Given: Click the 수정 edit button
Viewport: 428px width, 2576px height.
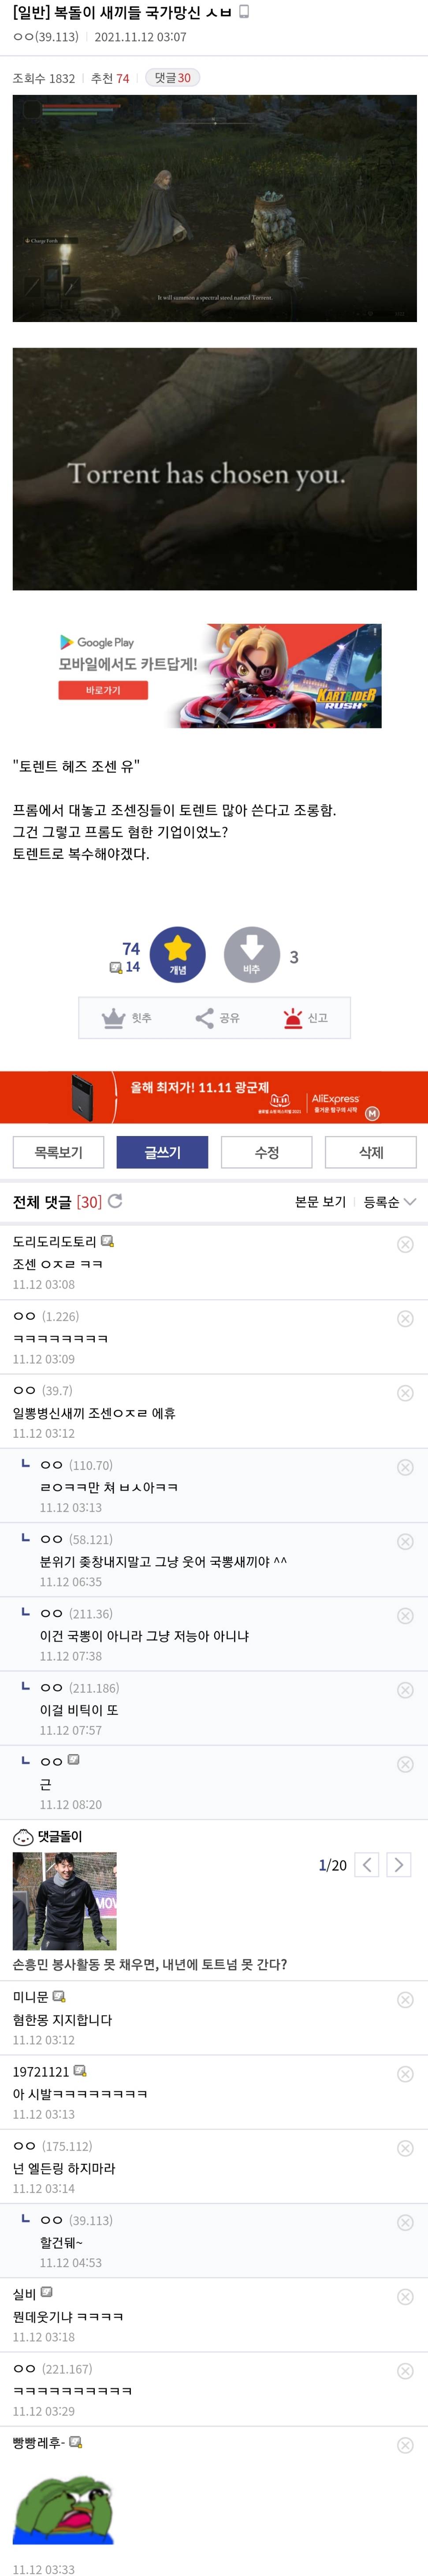Looking at the screenshot, I should click(266, 1152).
